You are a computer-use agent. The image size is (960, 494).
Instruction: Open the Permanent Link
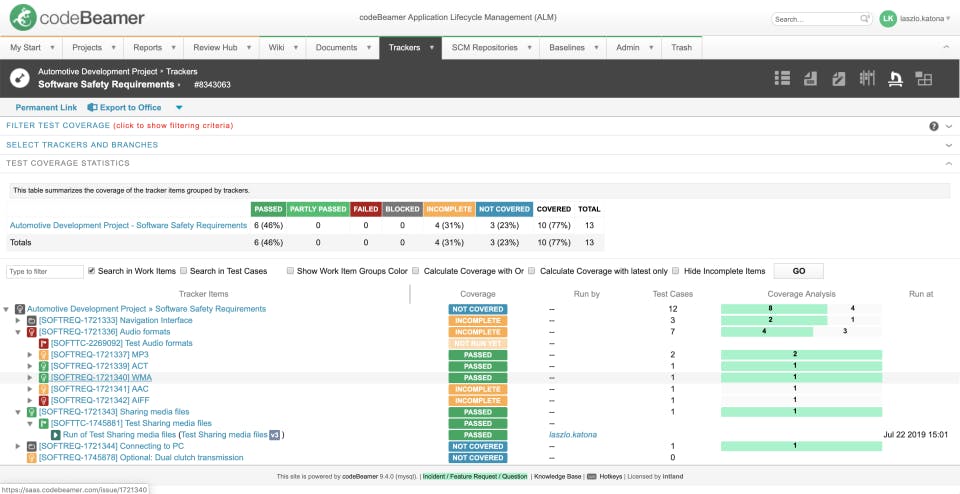[x=47, y=108]
